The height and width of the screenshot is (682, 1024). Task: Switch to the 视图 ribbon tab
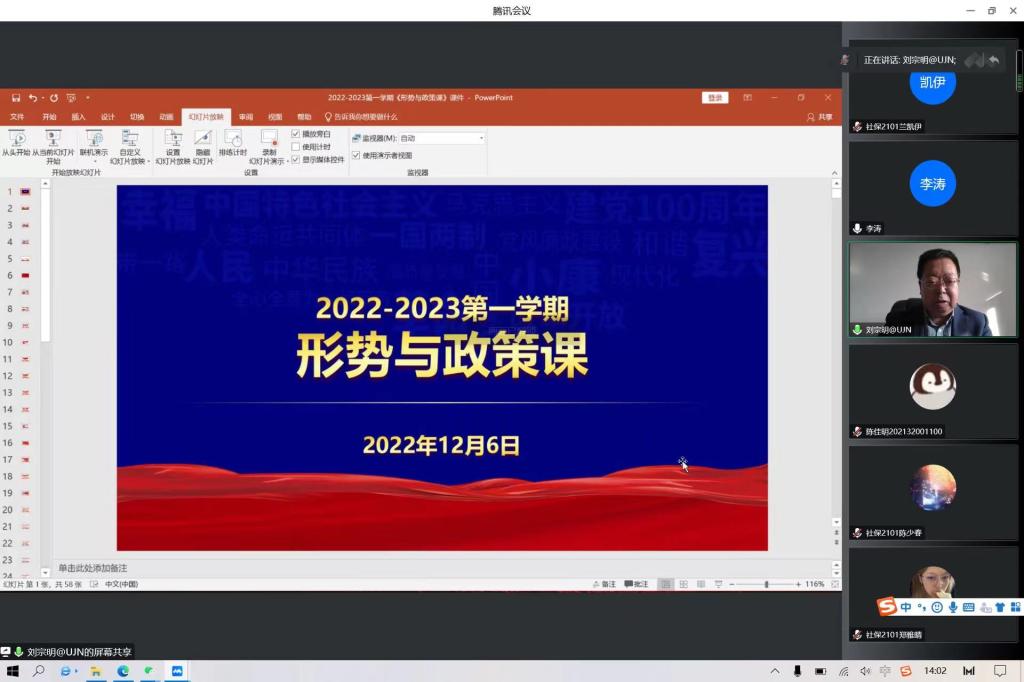click(275, 117)
